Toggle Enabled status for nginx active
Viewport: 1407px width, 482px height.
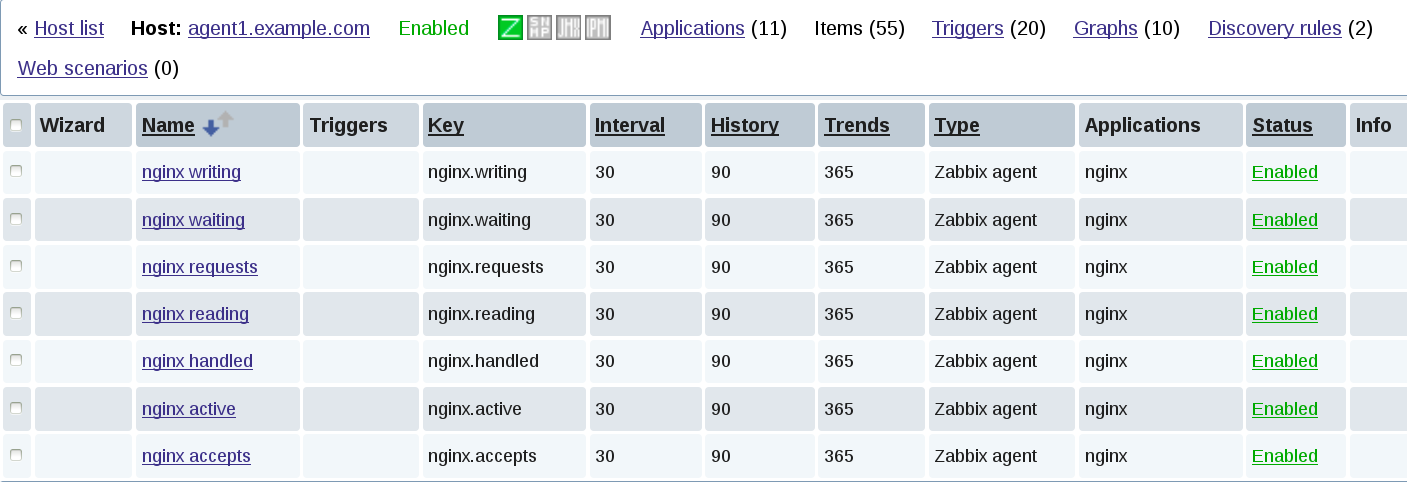[x=1284, y=408]
